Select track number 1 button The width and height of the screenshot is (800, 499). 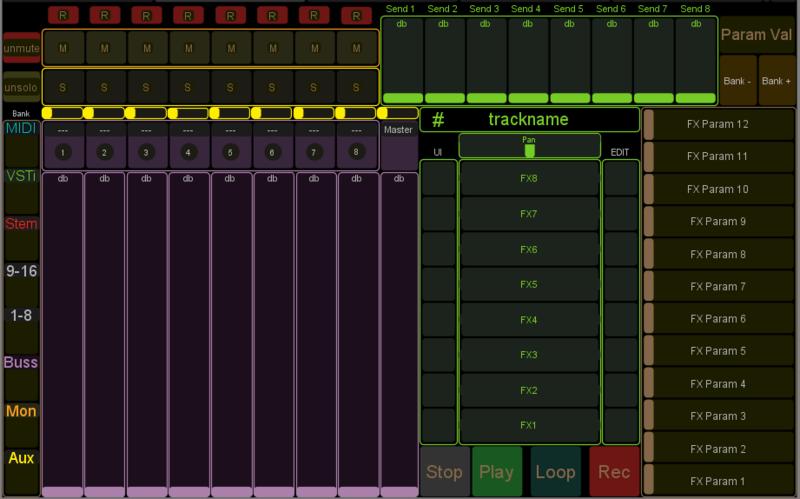[63, 152]
